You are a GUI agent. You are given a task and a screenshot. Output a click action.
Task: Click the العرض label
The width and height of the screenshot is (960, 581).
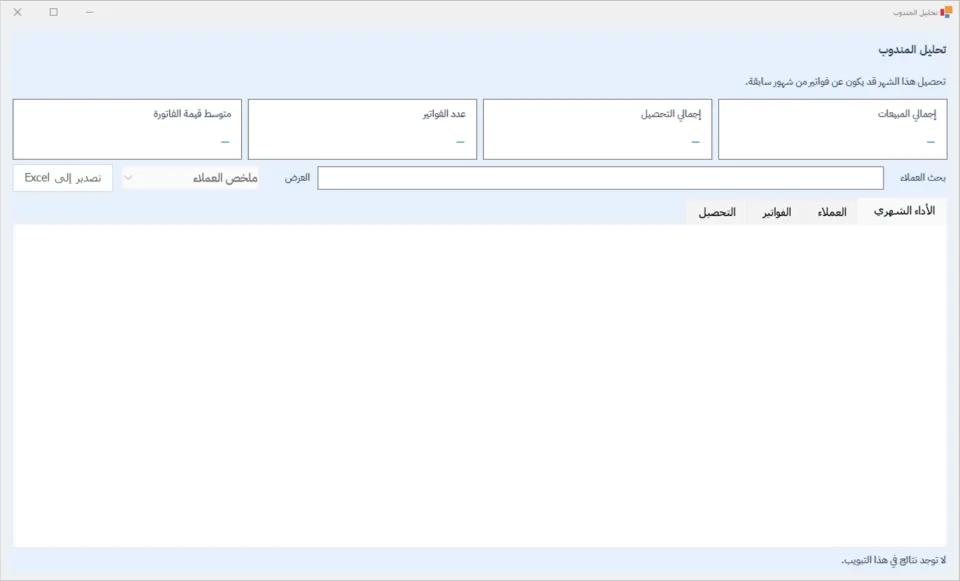tap(298, 178)
